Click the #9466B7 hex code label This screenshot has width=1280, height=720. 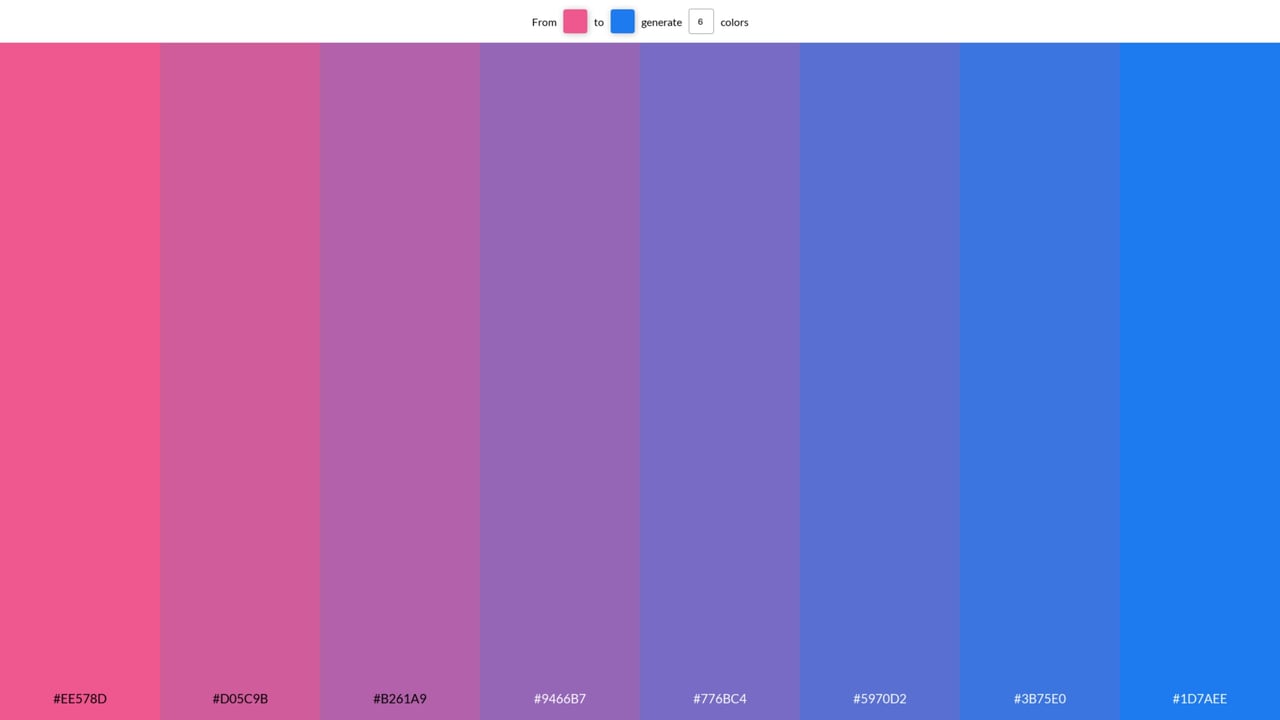coord(560,699)
